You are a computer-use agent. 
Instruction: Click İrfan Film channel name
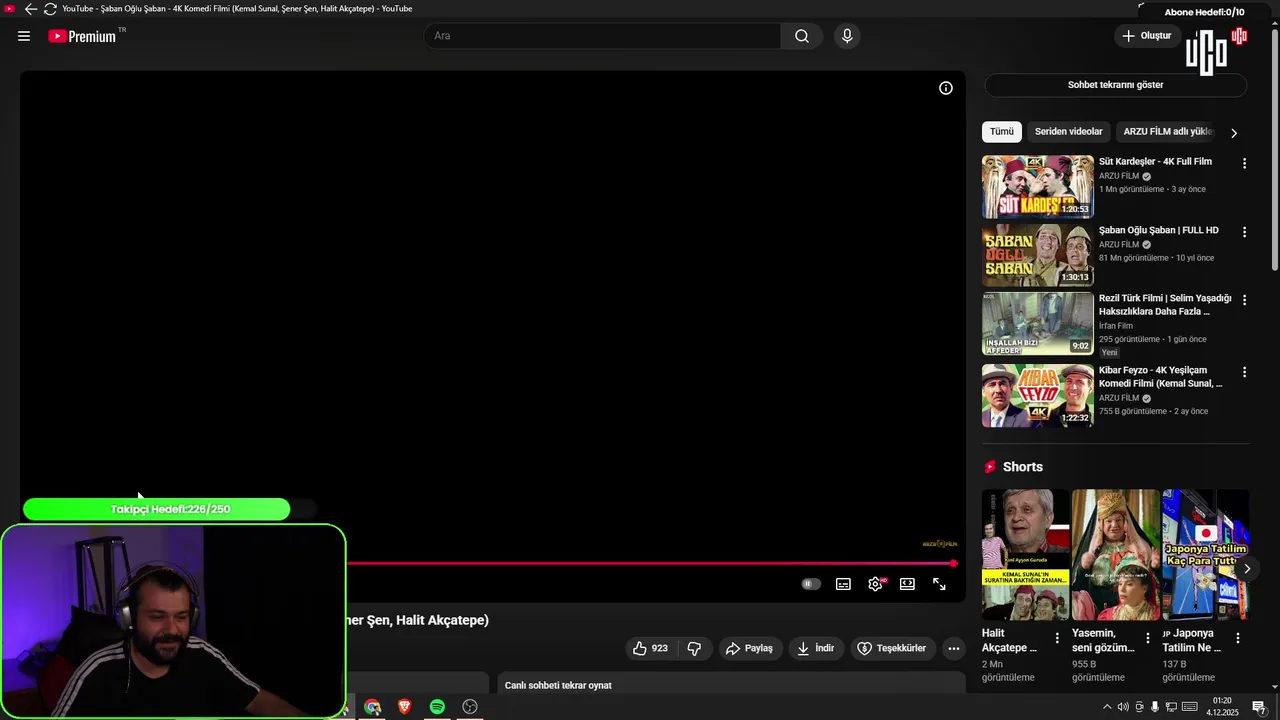1116,326
